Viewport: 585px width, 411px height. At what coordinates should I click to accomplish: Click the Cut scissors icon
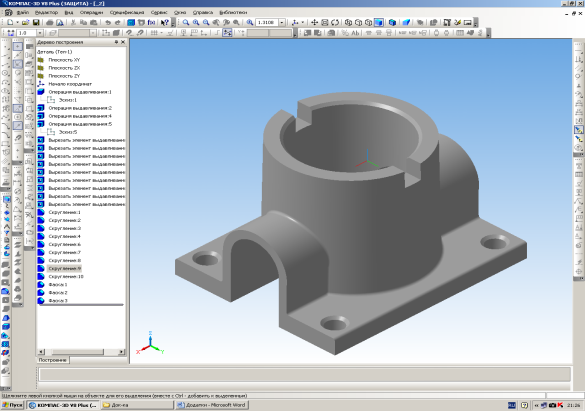(73, 22)
